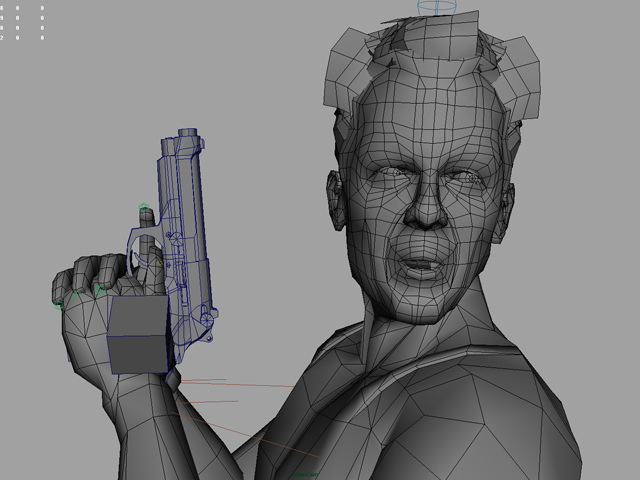
Task: Select the forearm below the hand
Action: (150, 420)
